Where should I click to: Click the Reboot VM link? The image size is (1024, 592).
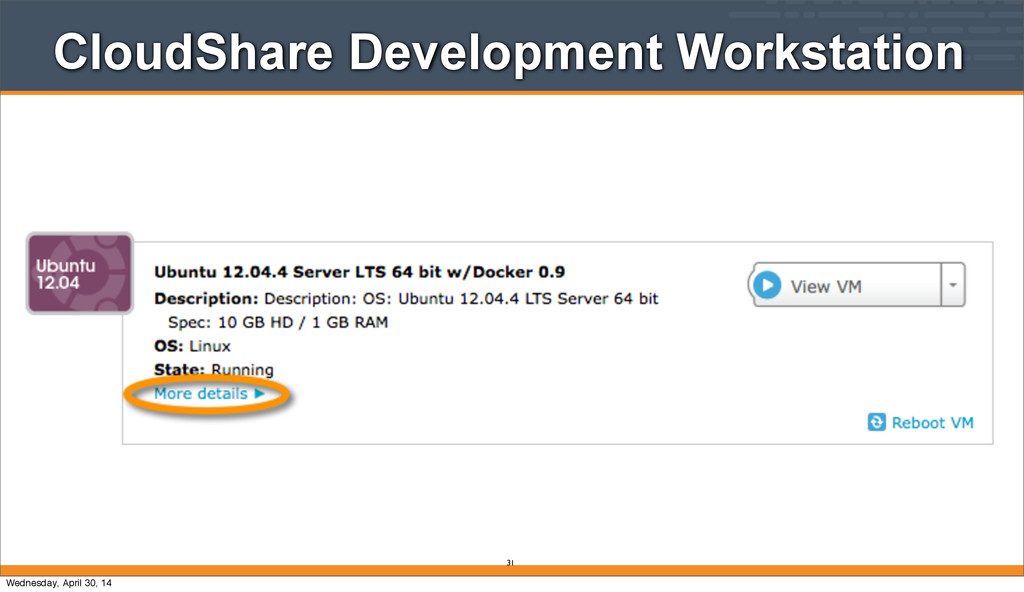point(932,423)
